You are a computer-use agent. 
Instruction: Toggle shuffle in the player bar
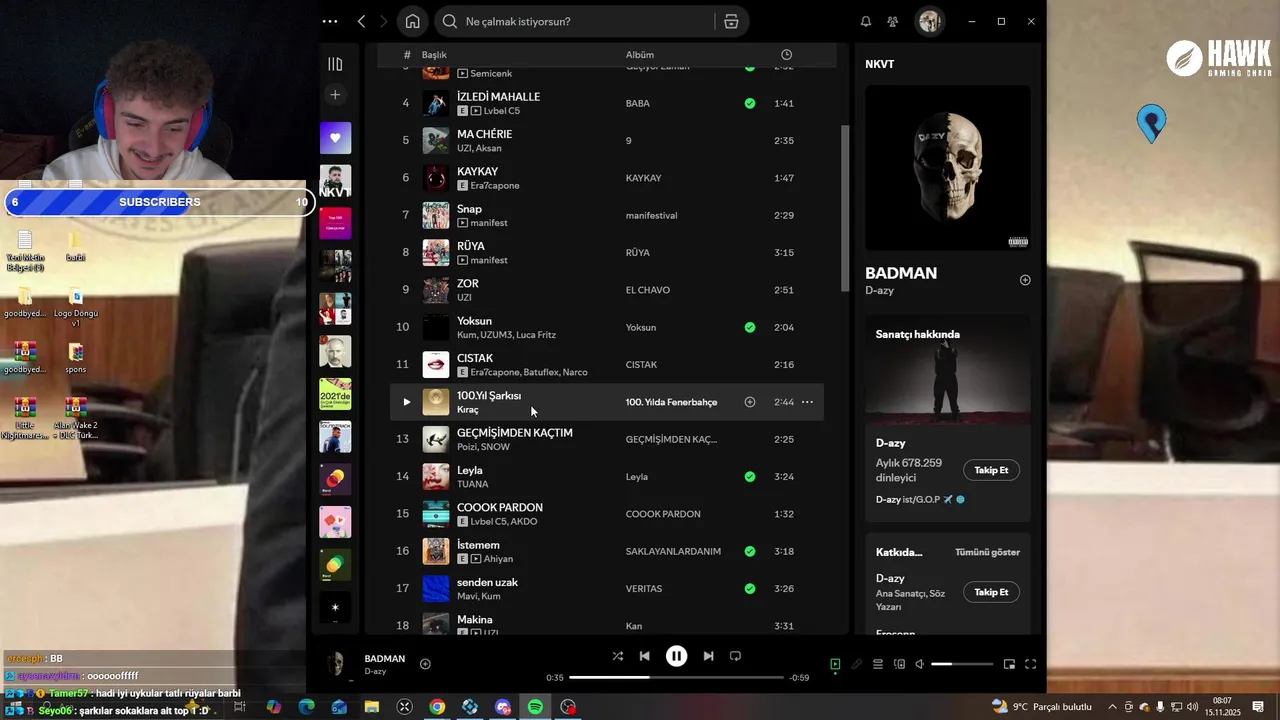(x=617, y=656)
